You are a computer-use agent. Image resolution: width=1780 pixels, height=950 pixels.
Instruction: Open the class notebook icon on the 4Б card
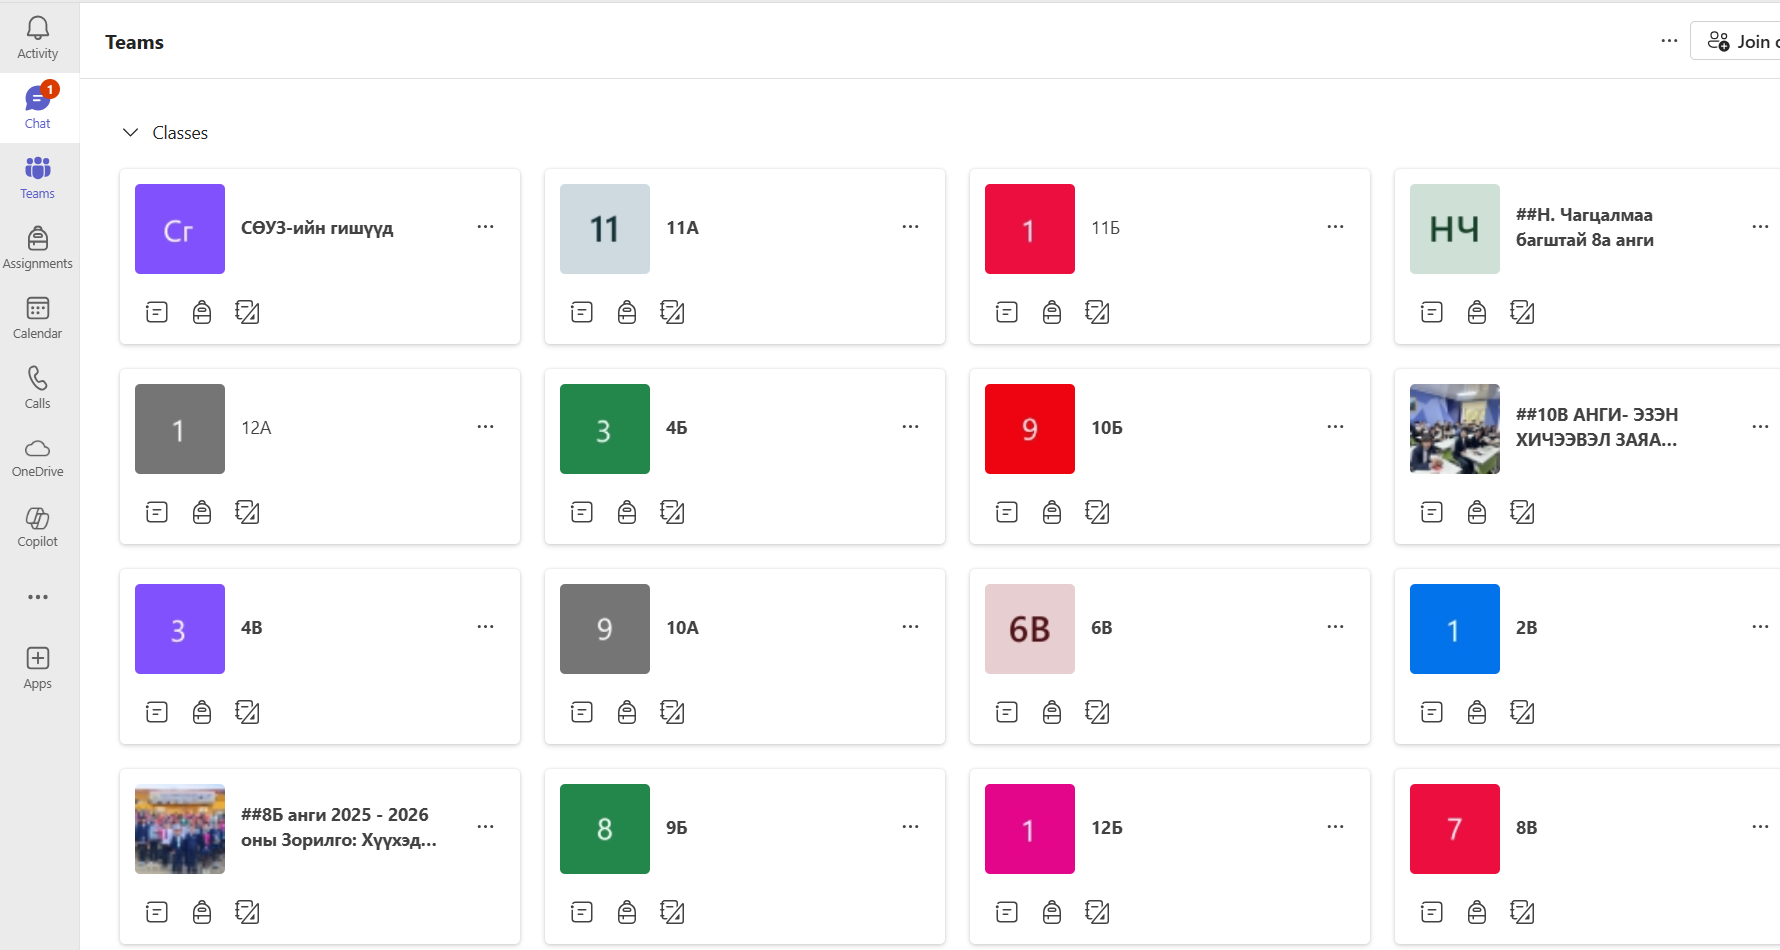coord(672,512)
